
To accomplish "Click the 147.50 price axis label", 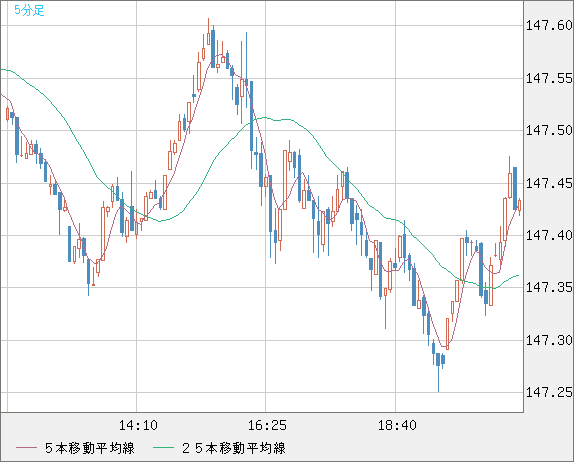I will pos(549,130).
